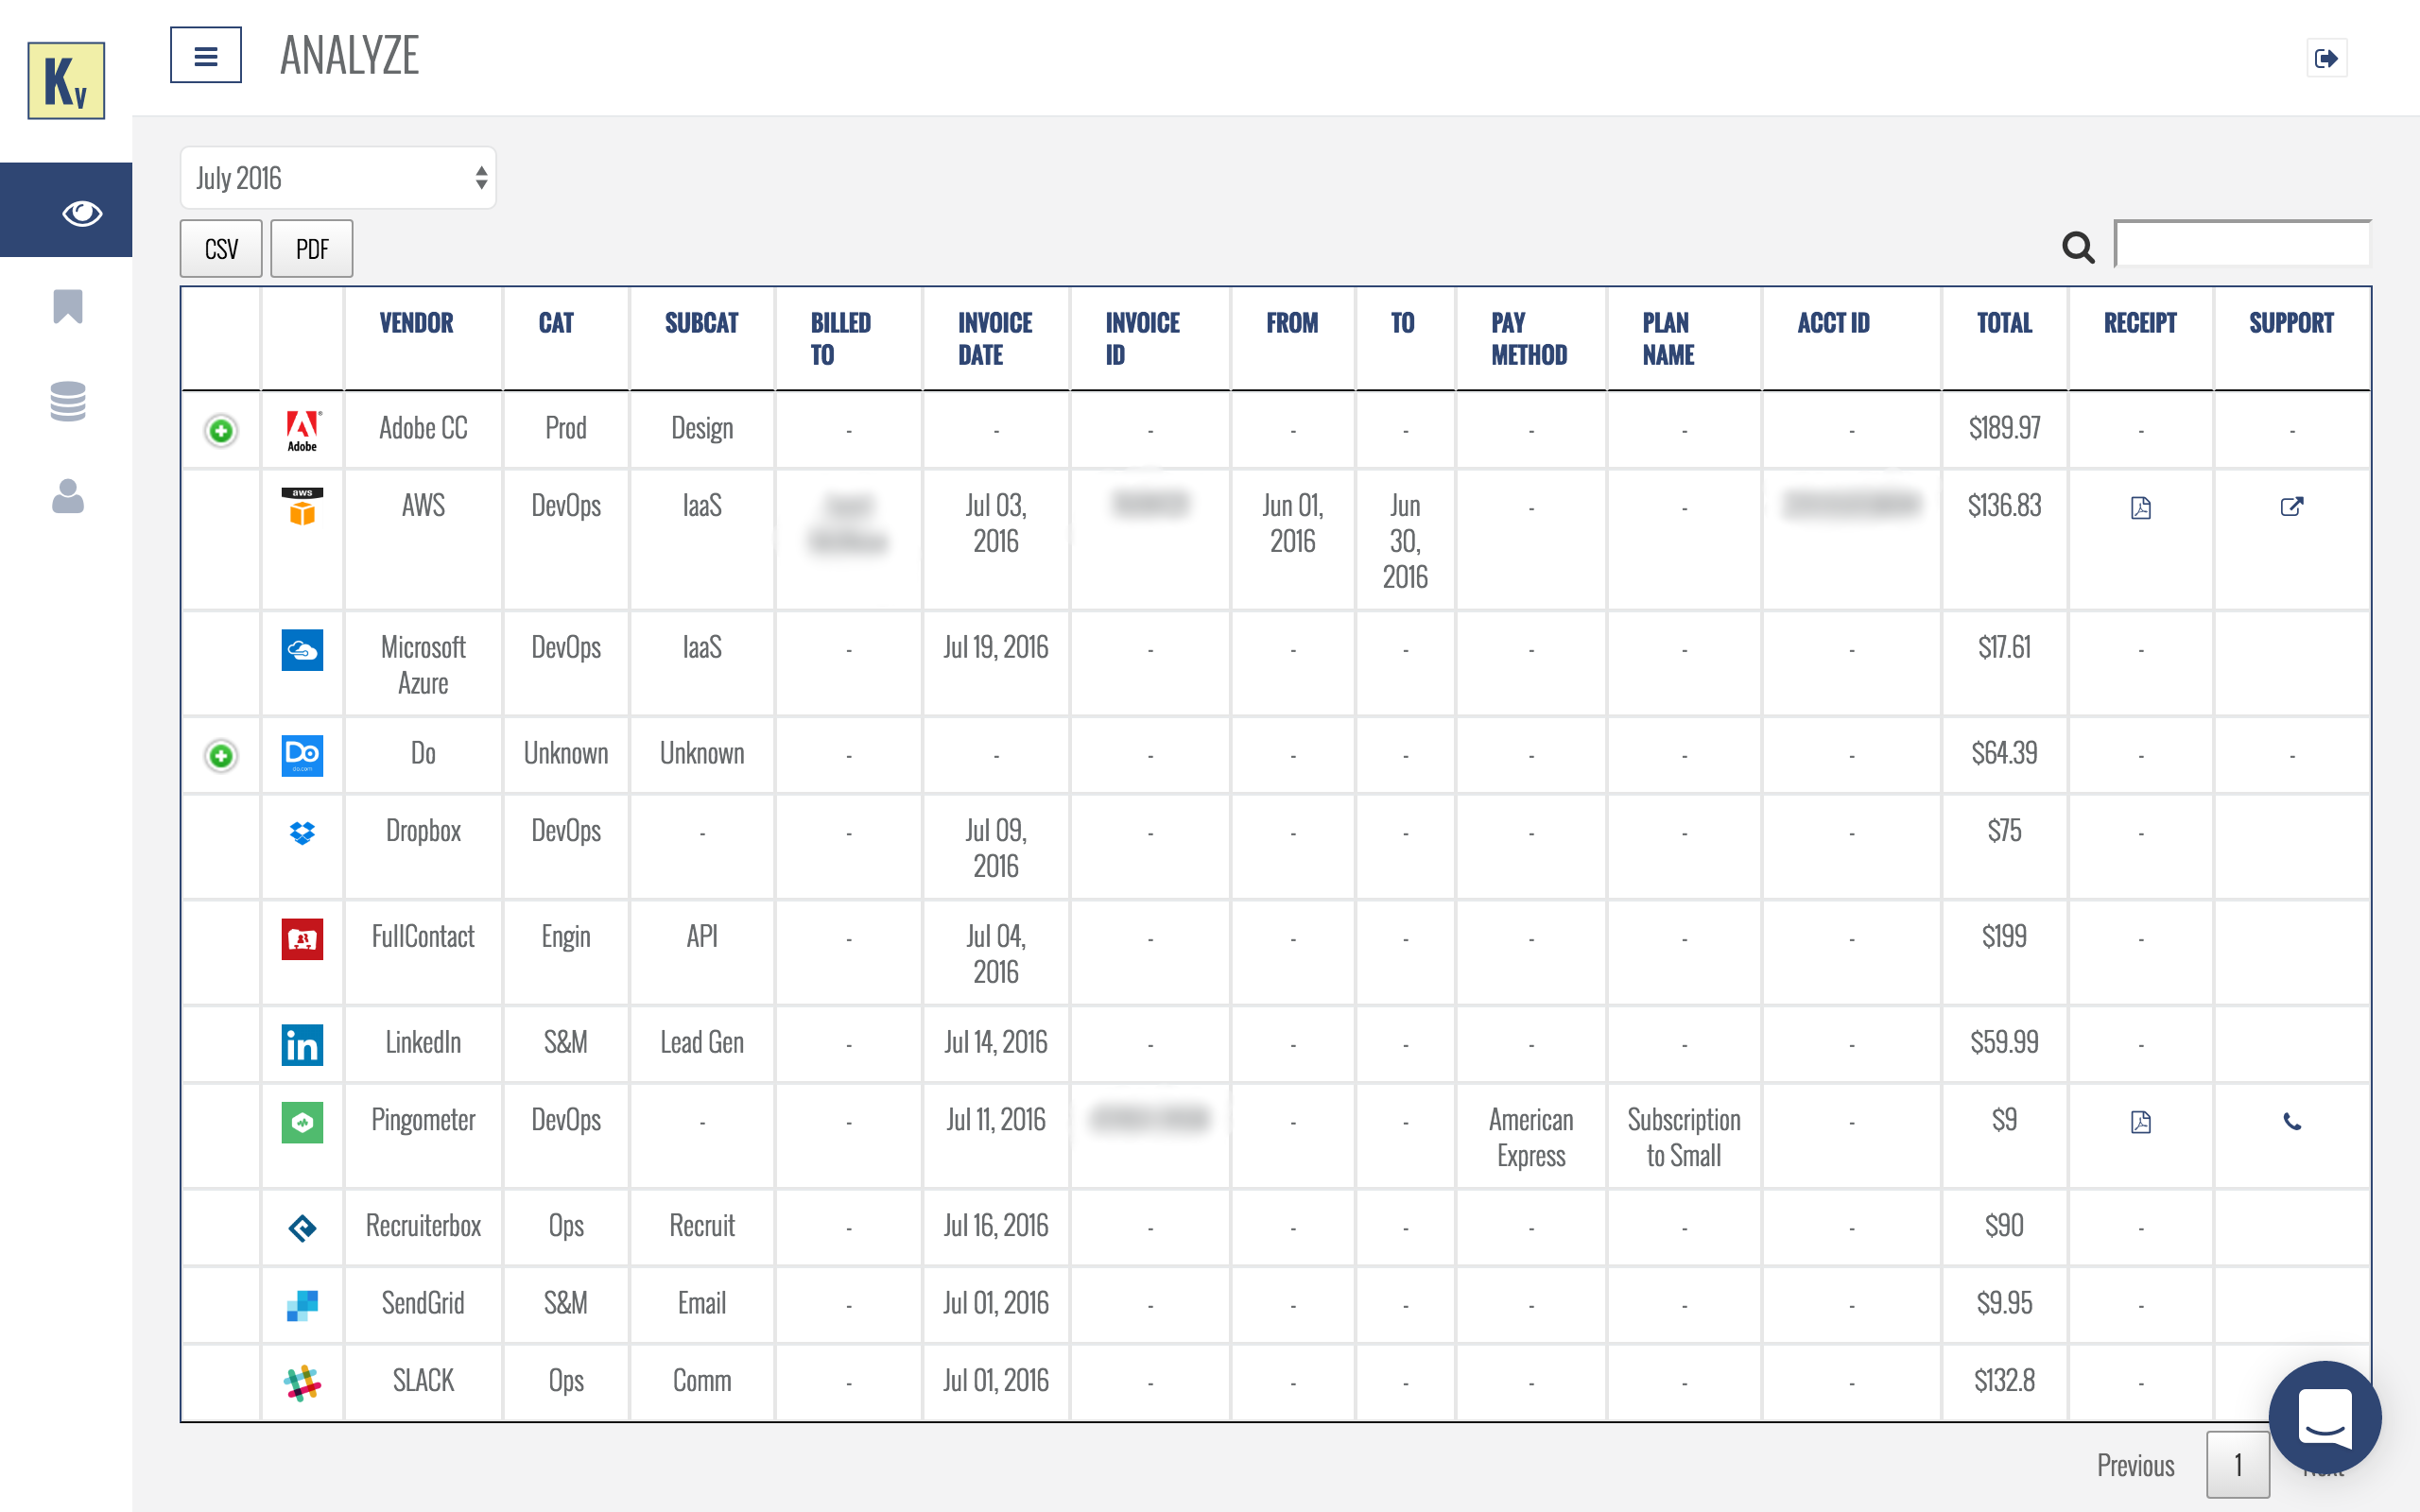Open the user profile sidebar icon
Screen dimensions: 2420x1512
(67, 496)
